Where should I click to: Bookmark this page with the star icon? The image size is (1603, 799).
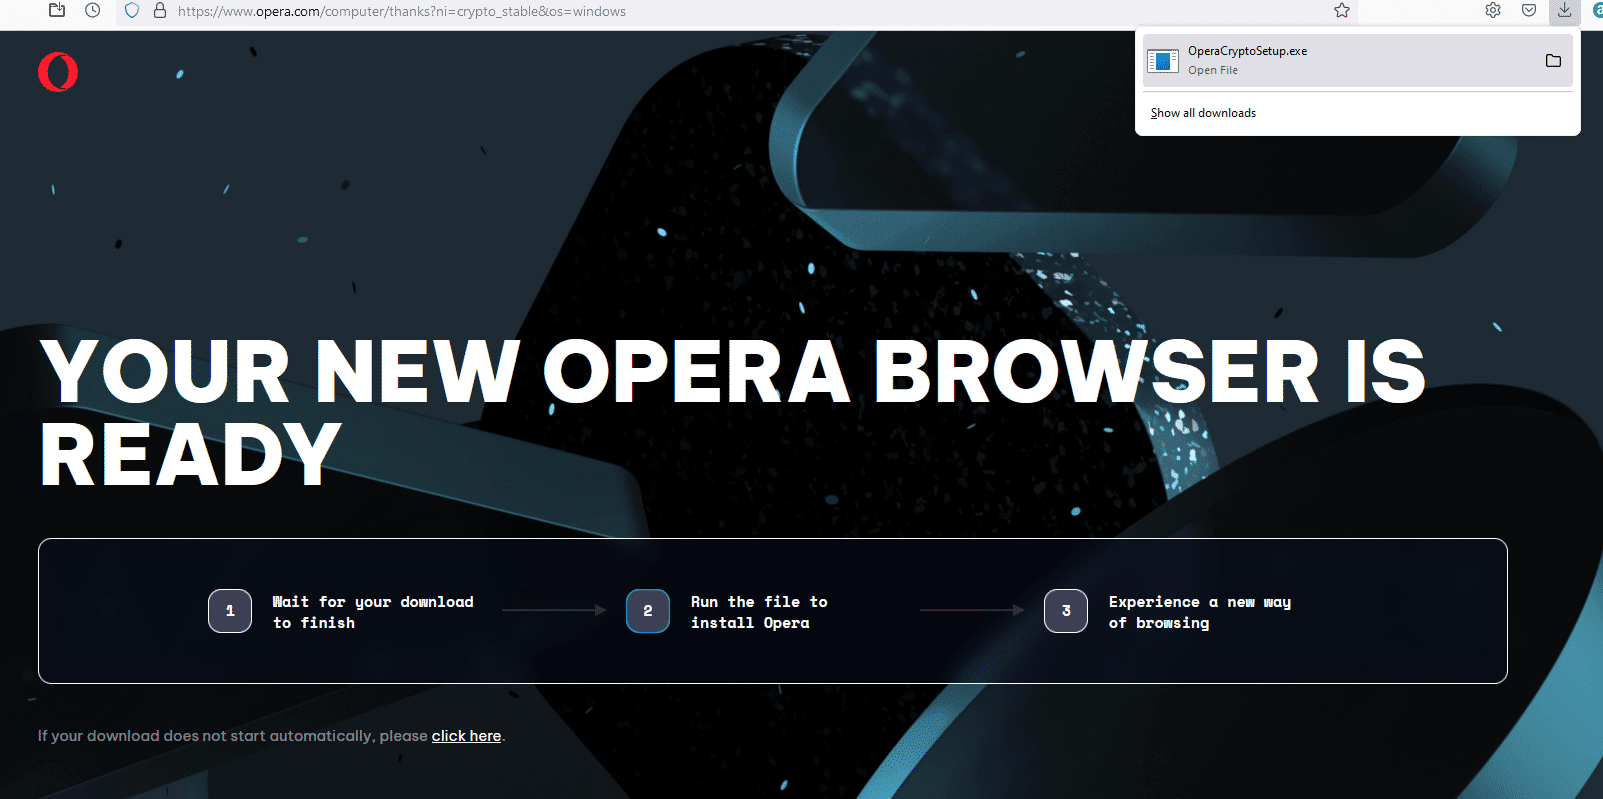1342,10
